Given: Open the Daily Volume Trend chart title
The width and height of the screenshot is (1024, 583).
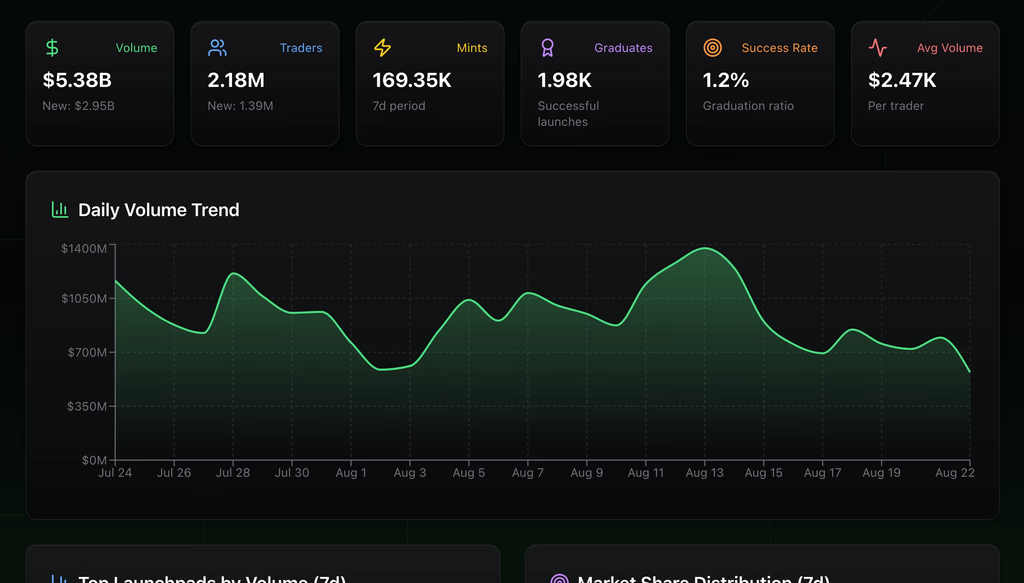Looking at the screenshot, I should 159,210.
